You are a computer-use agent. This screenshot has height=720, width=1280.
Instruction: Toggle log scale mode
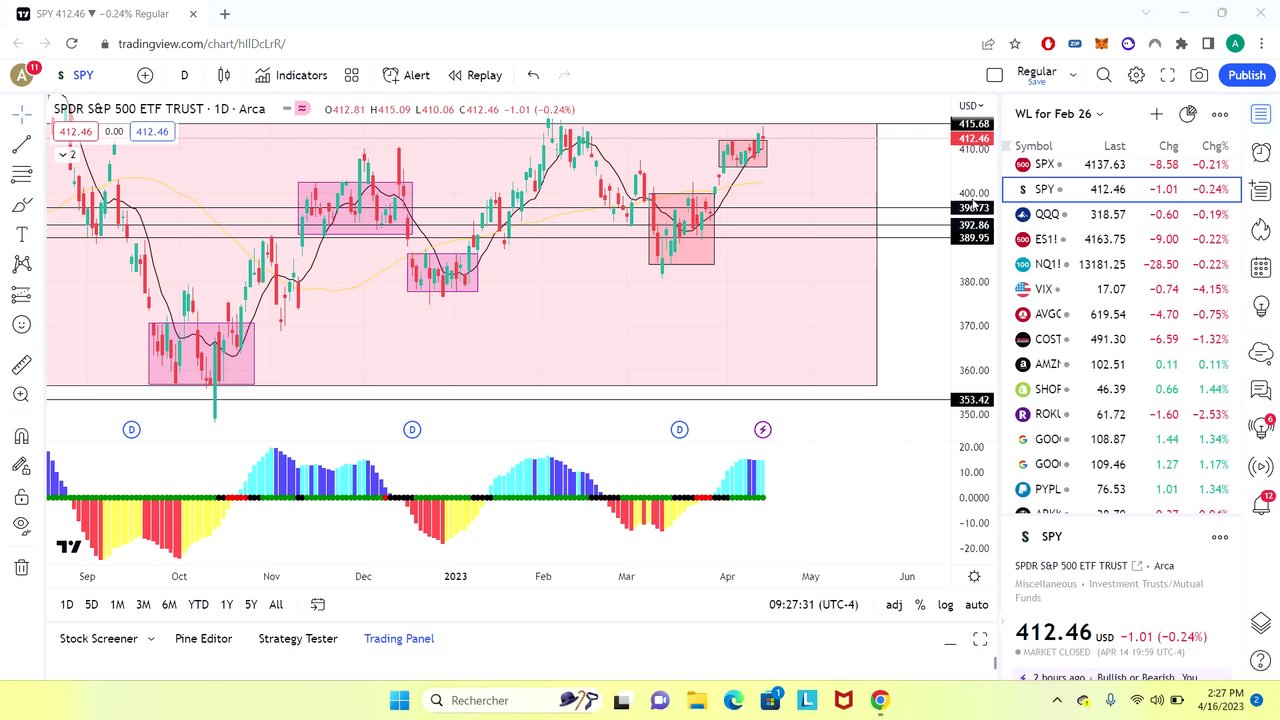tap(946, 604)
